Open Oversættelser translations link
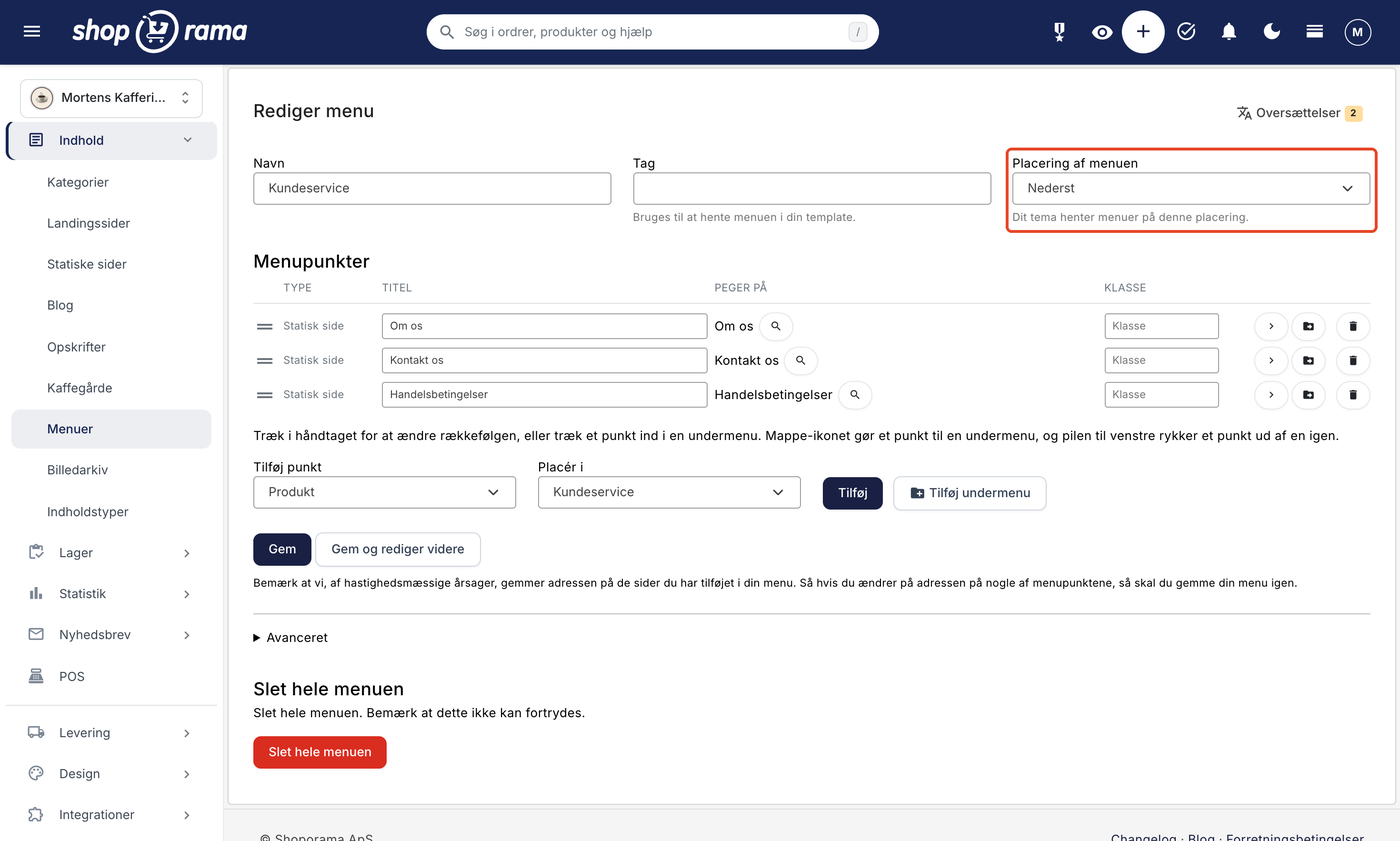Image resolution: width=1400 pixels, height=841 pixels. [1300, 113]
